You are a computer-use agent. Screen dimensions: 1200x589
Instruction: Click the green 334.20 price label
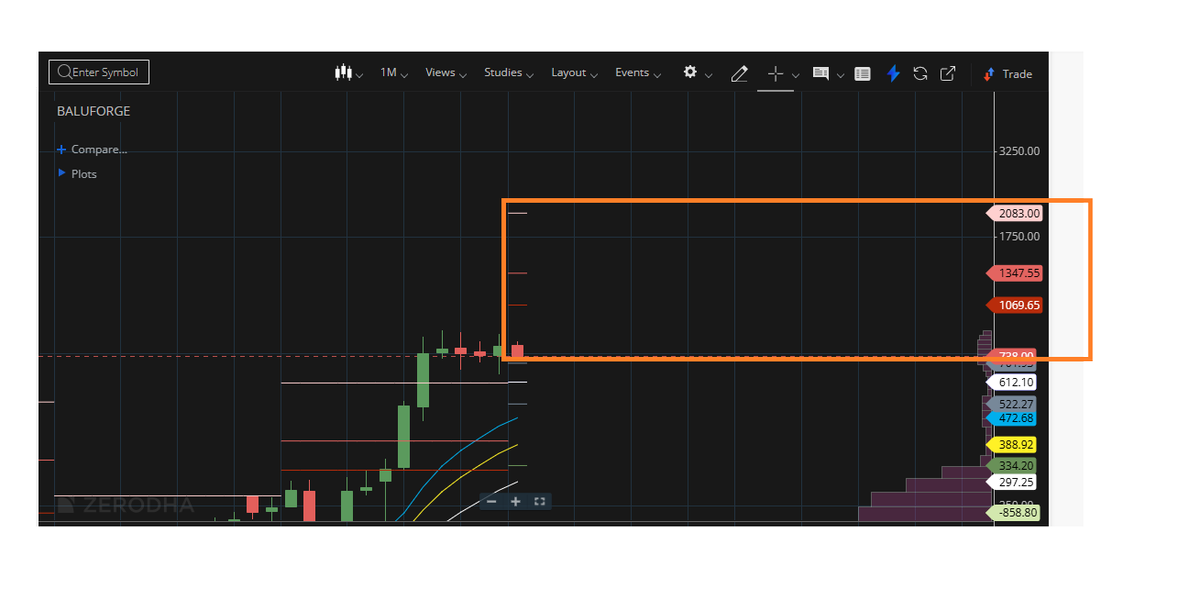(1013, 466)
